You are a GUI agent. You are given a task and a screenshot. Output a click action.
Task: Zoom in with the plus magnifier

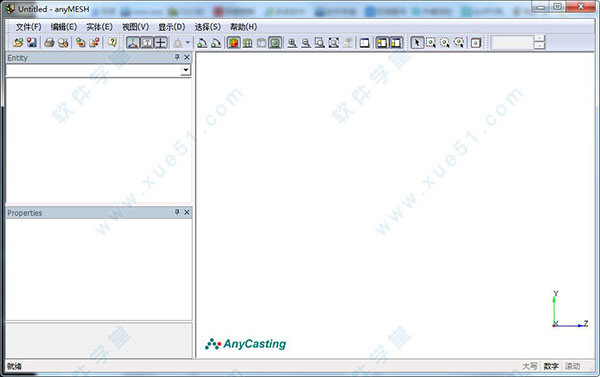(x=292, y=42)
